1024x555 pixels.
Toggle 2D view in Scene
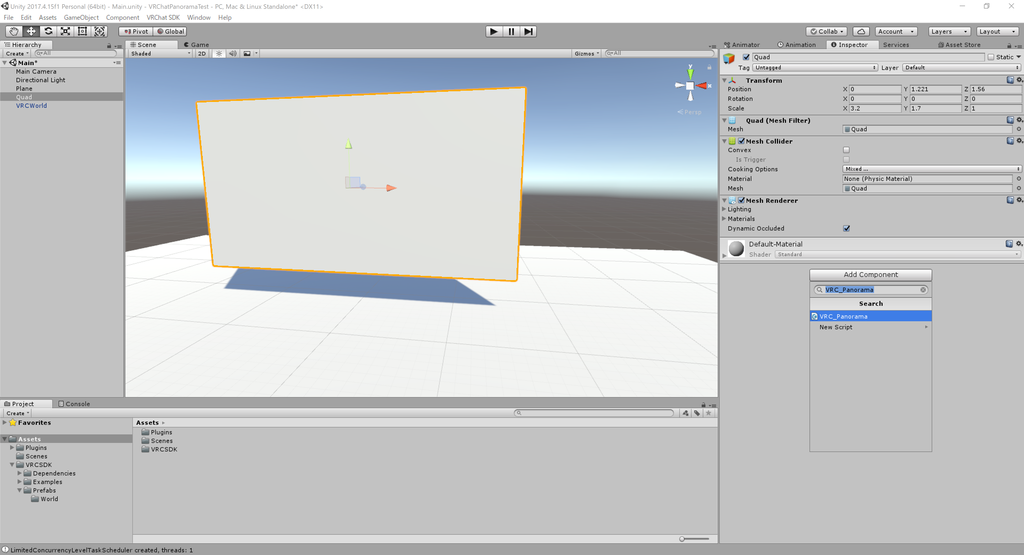click(202, 54)
